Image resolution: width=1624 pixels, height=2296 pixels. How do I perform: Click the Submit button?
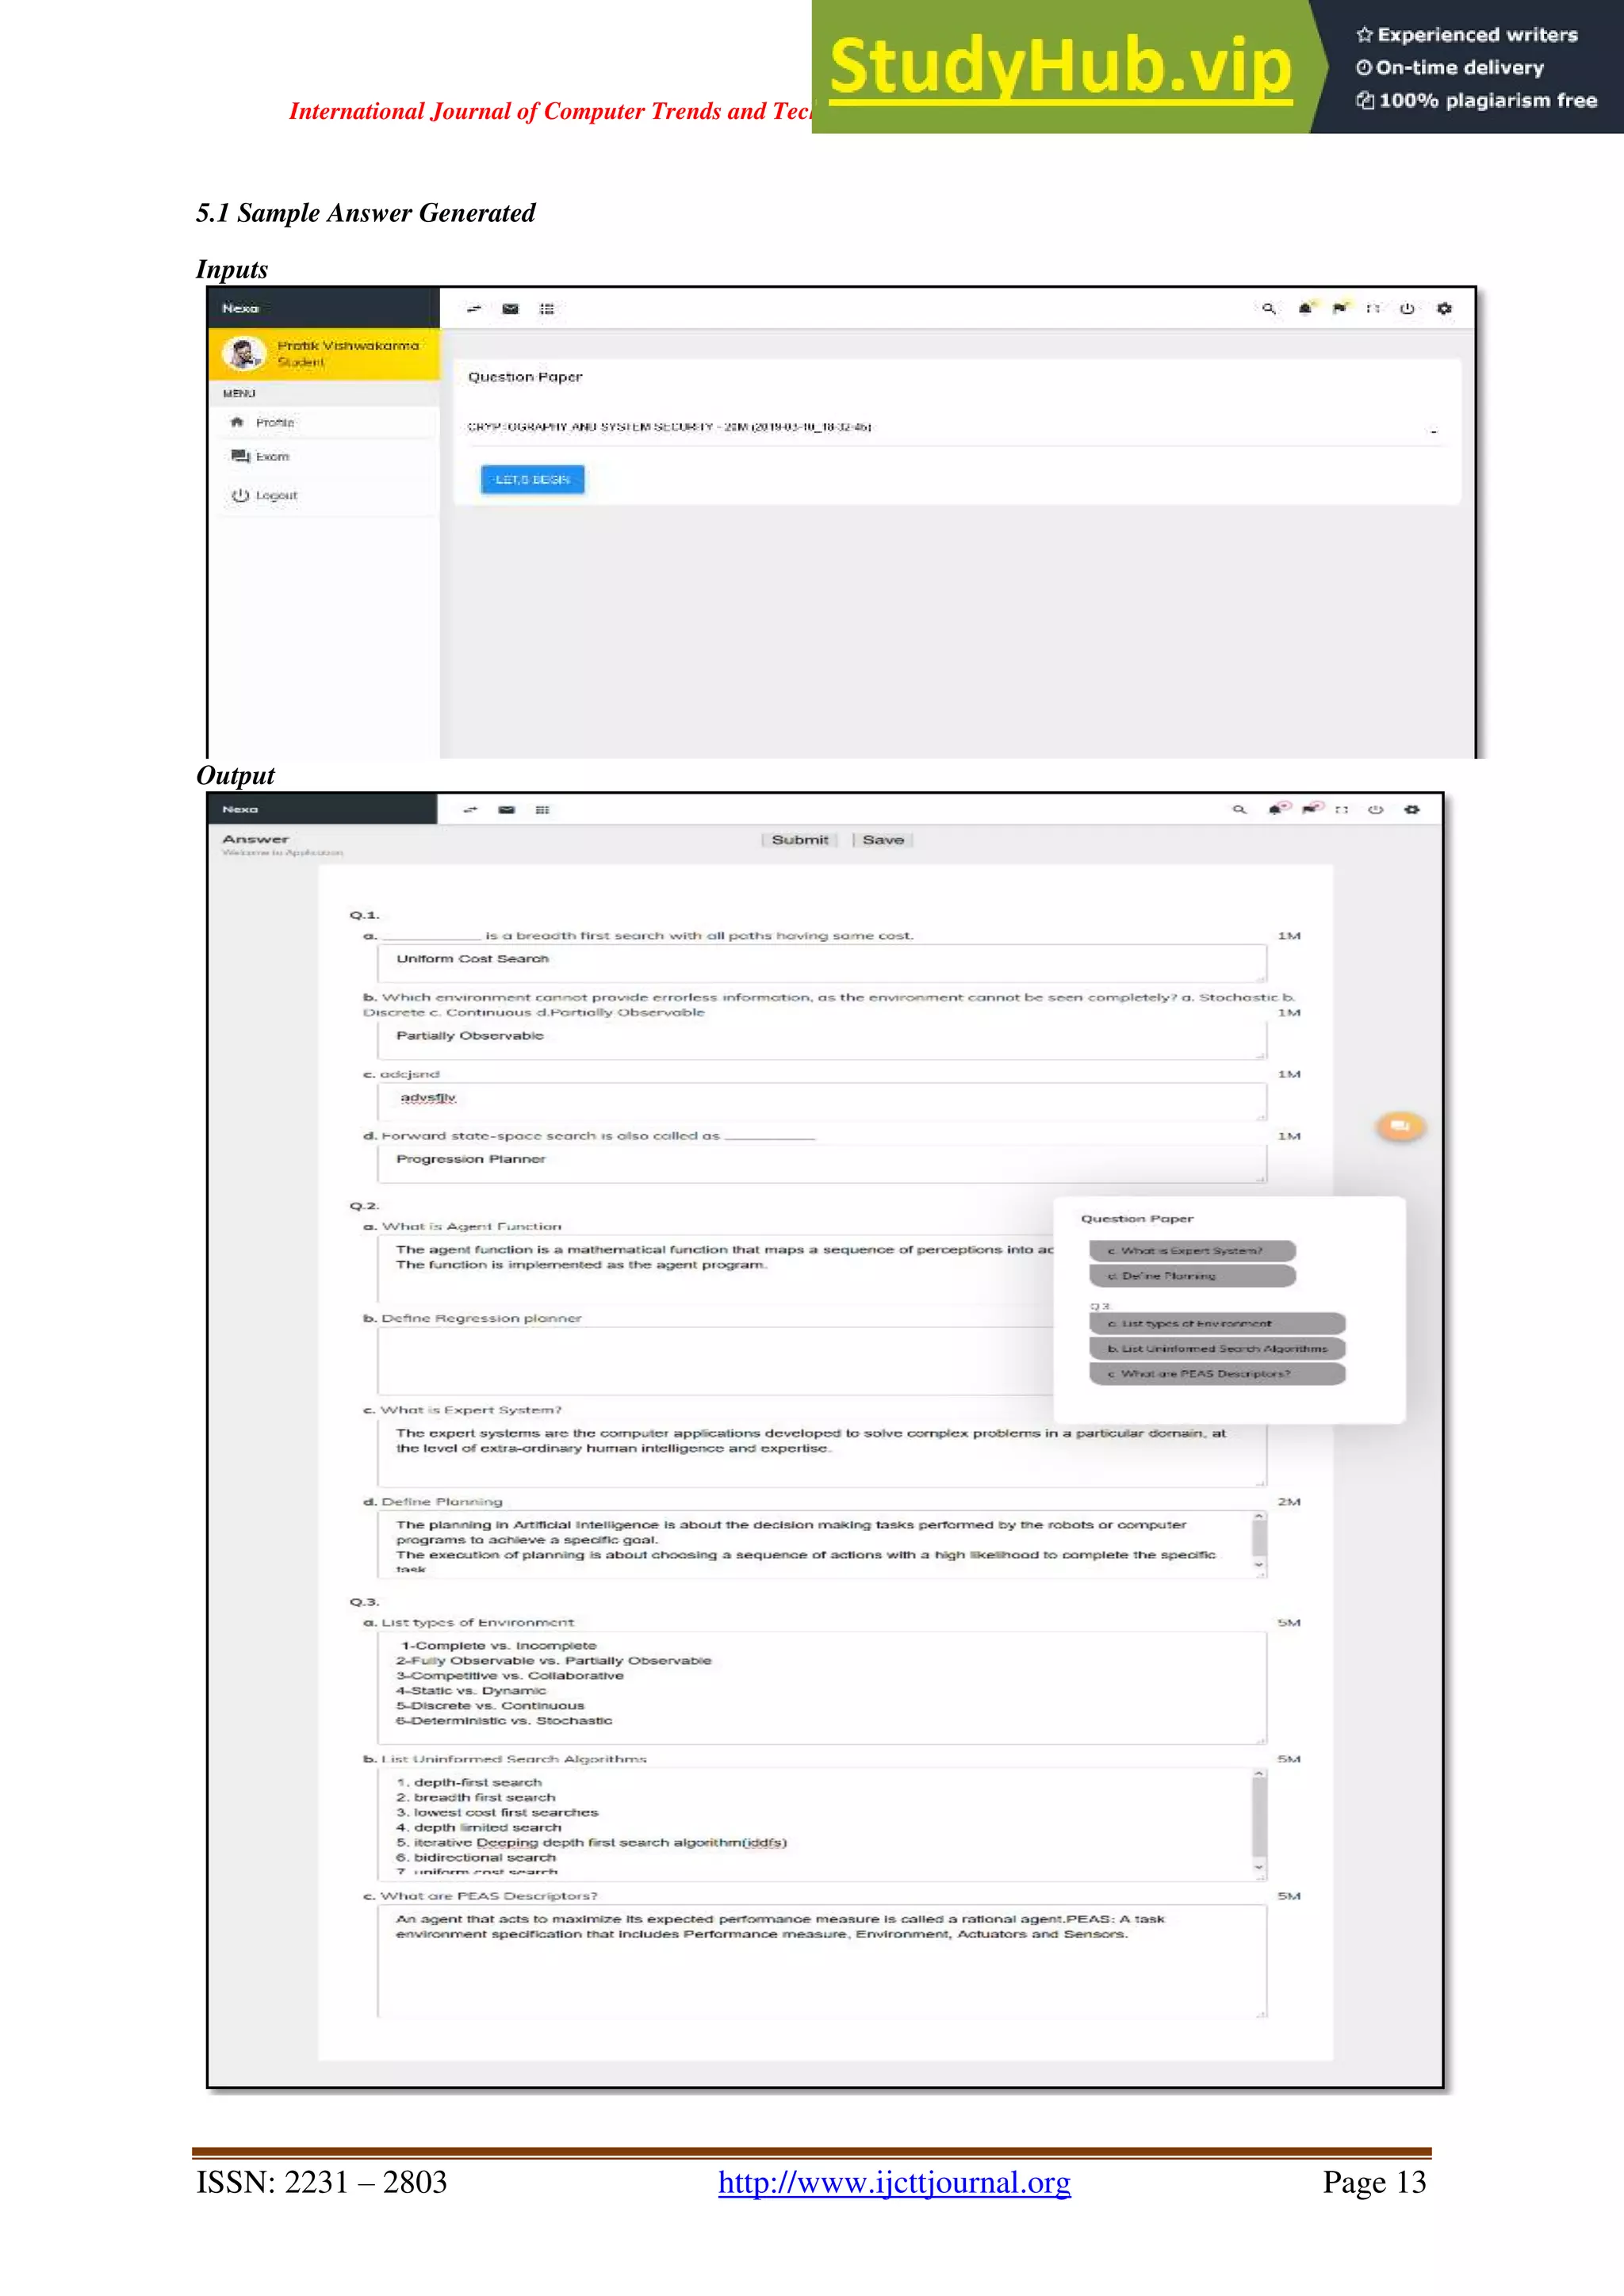[x=799, y=840]
